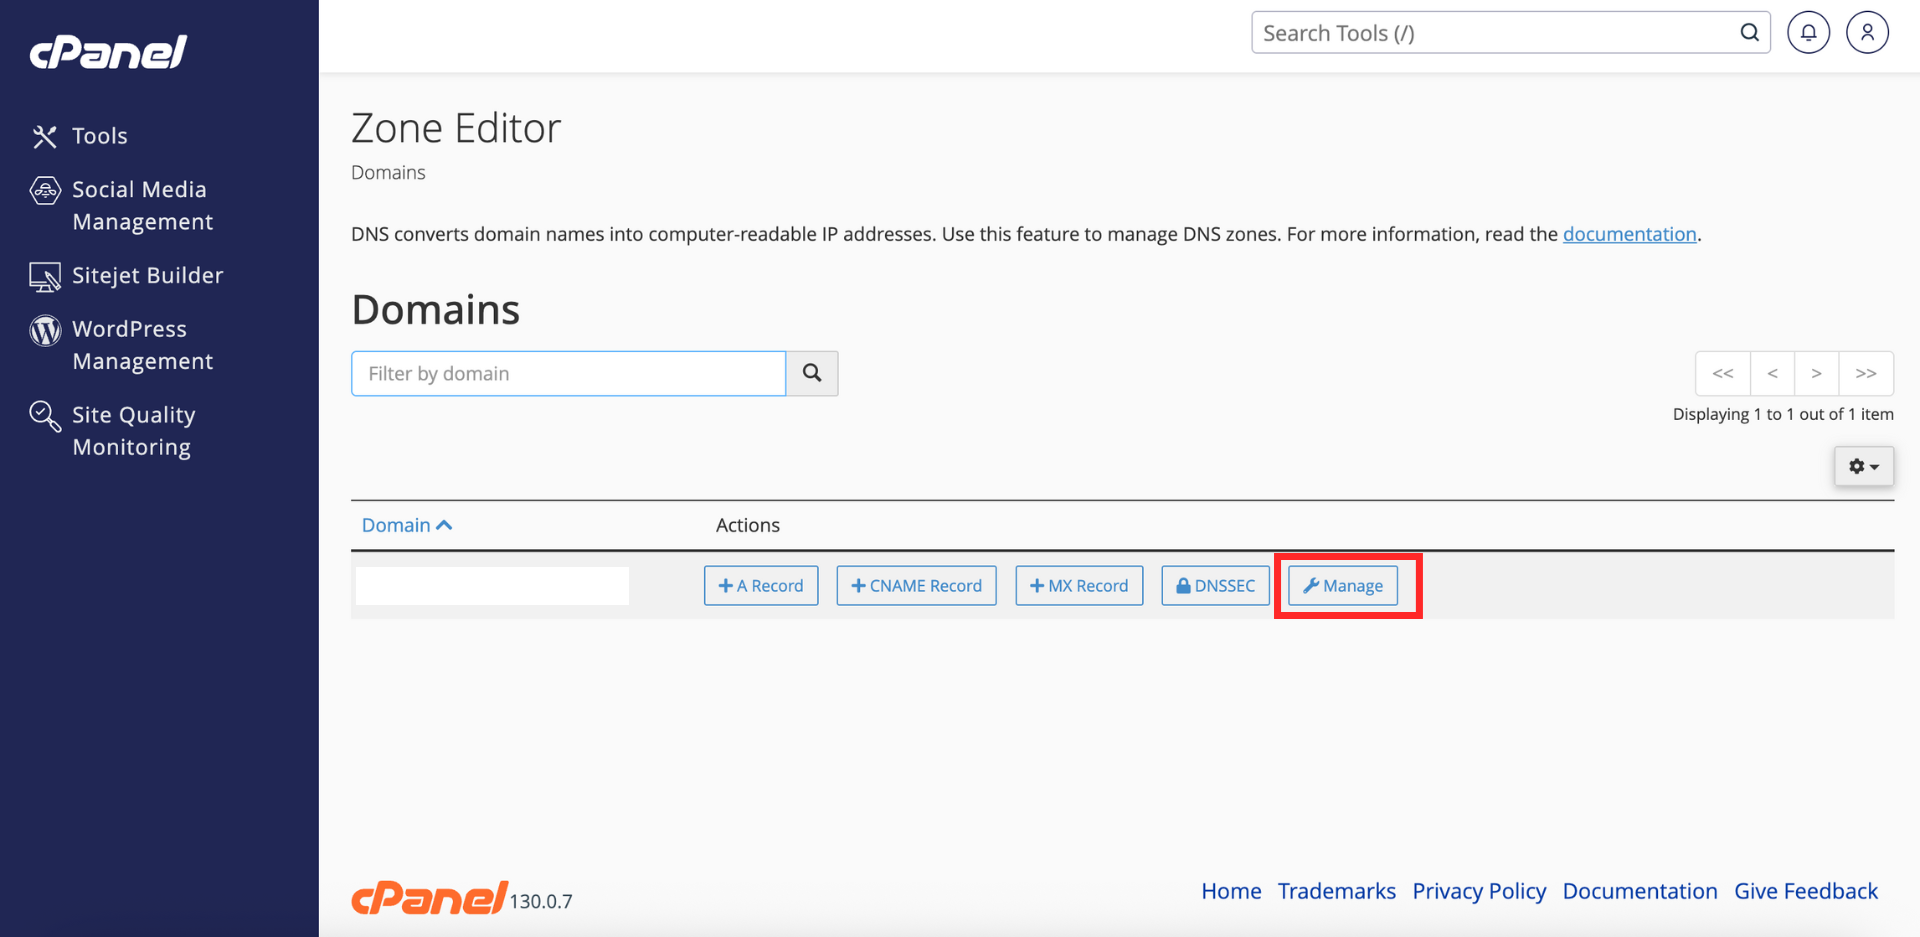The height and width of the screenshot is (937, 1920).
Task: Click the domain filter search button
Action: [812, 373]
